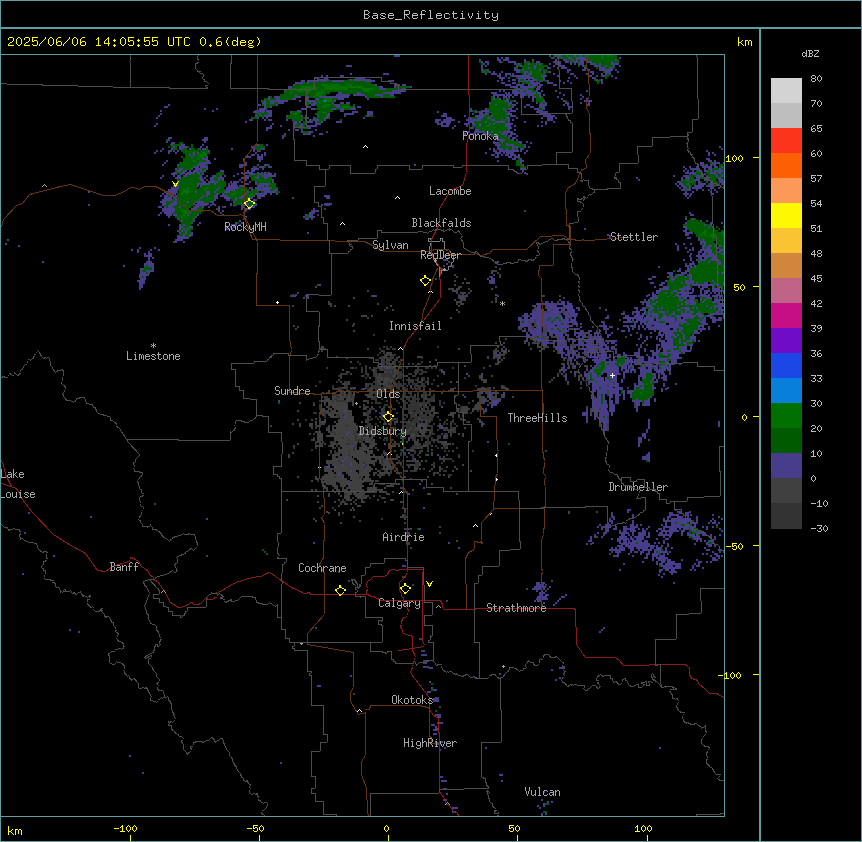862x842 pixels.
Task: Click the 50 tick on the right axis
Action: pos(739,287)
